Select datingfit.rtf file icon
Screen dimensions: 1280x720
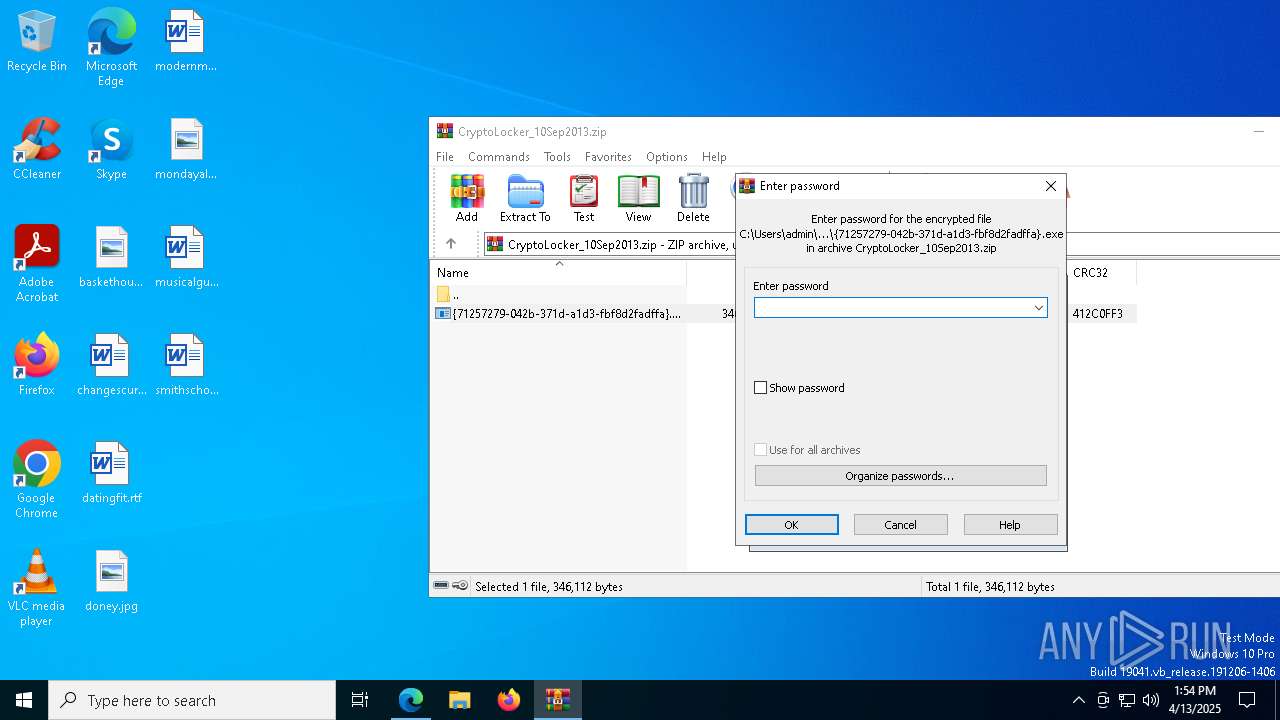(x=111, y=474)
